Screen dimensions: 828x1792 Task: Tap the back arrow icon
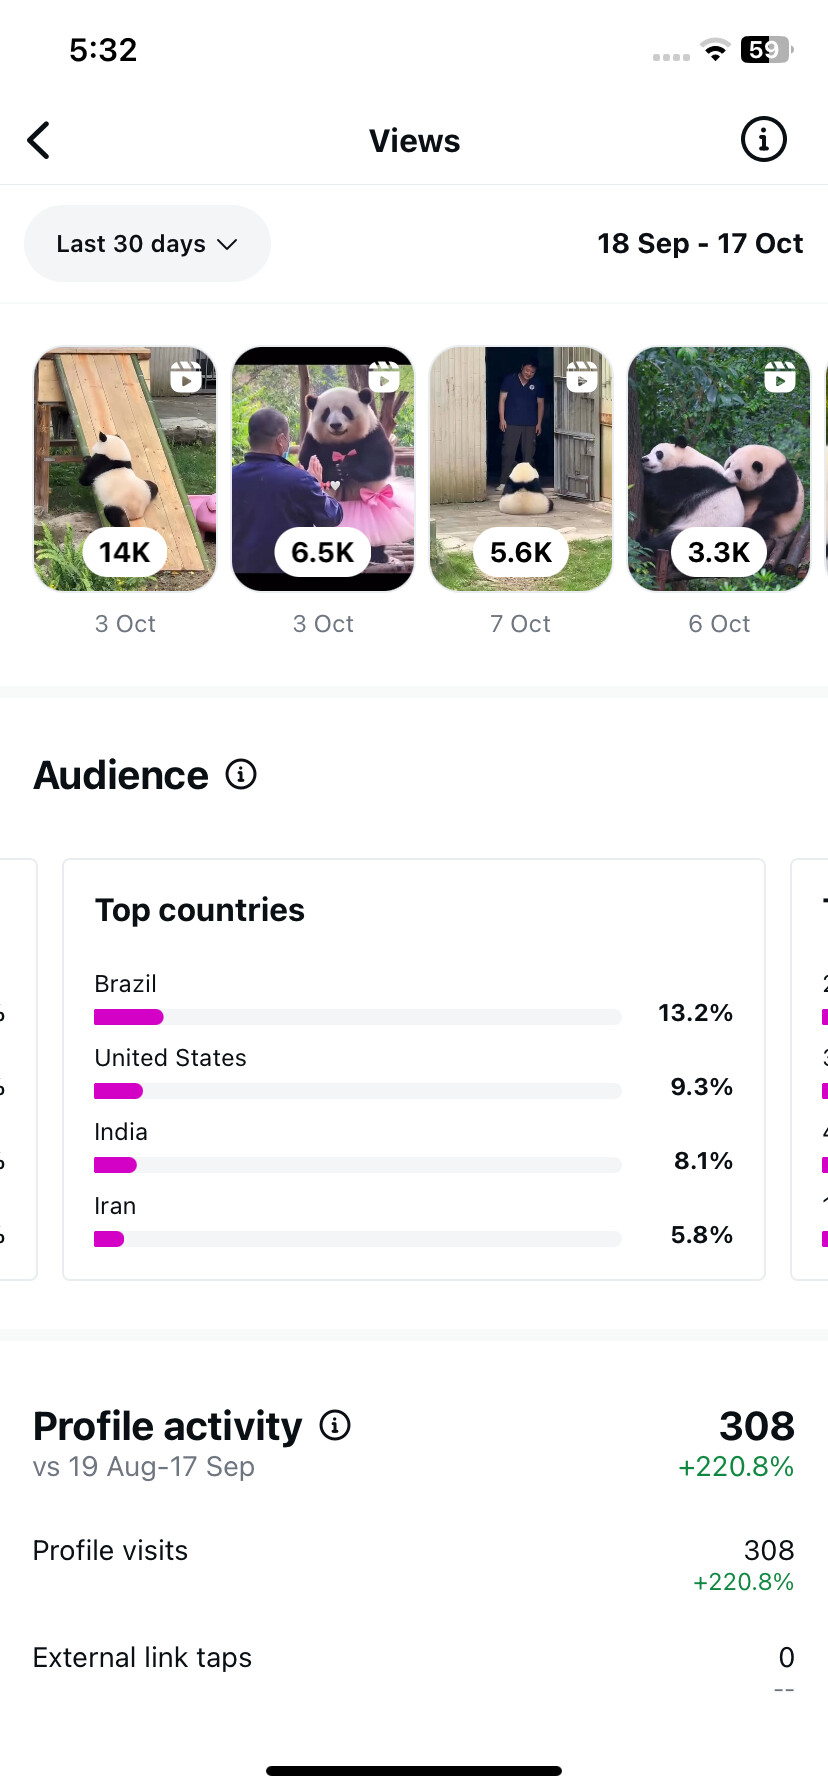pos(39,141)
